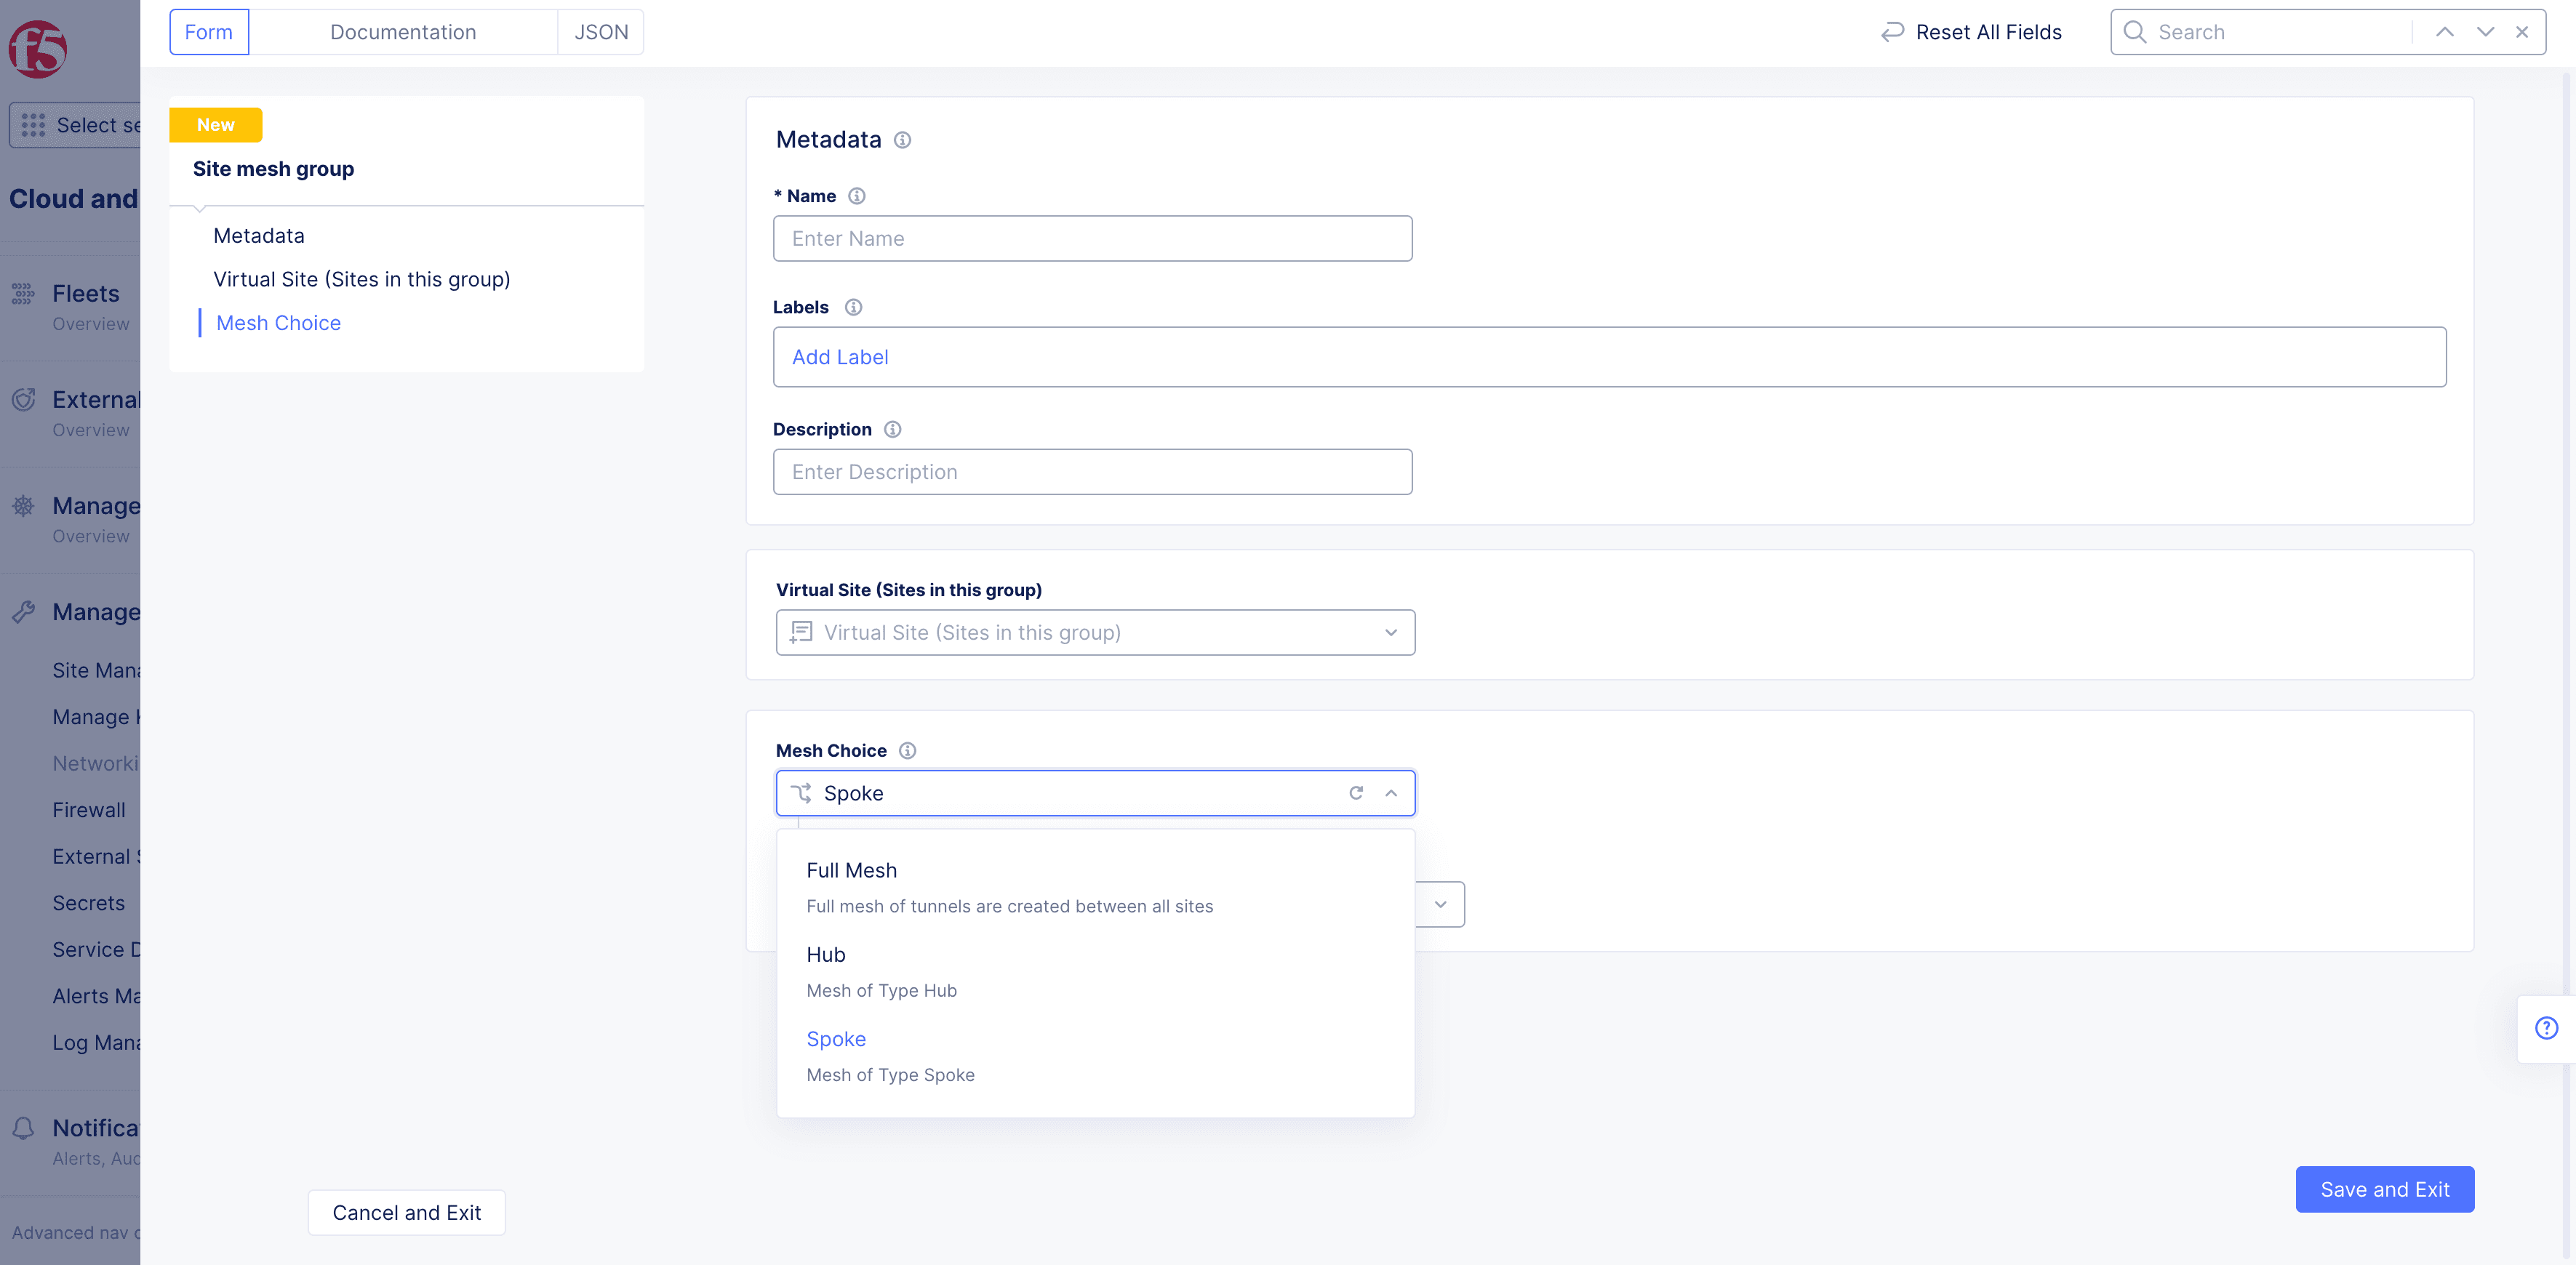Choose Full Mesh option
Screen dimensions: 2576x1265
(x=852, y=870)
